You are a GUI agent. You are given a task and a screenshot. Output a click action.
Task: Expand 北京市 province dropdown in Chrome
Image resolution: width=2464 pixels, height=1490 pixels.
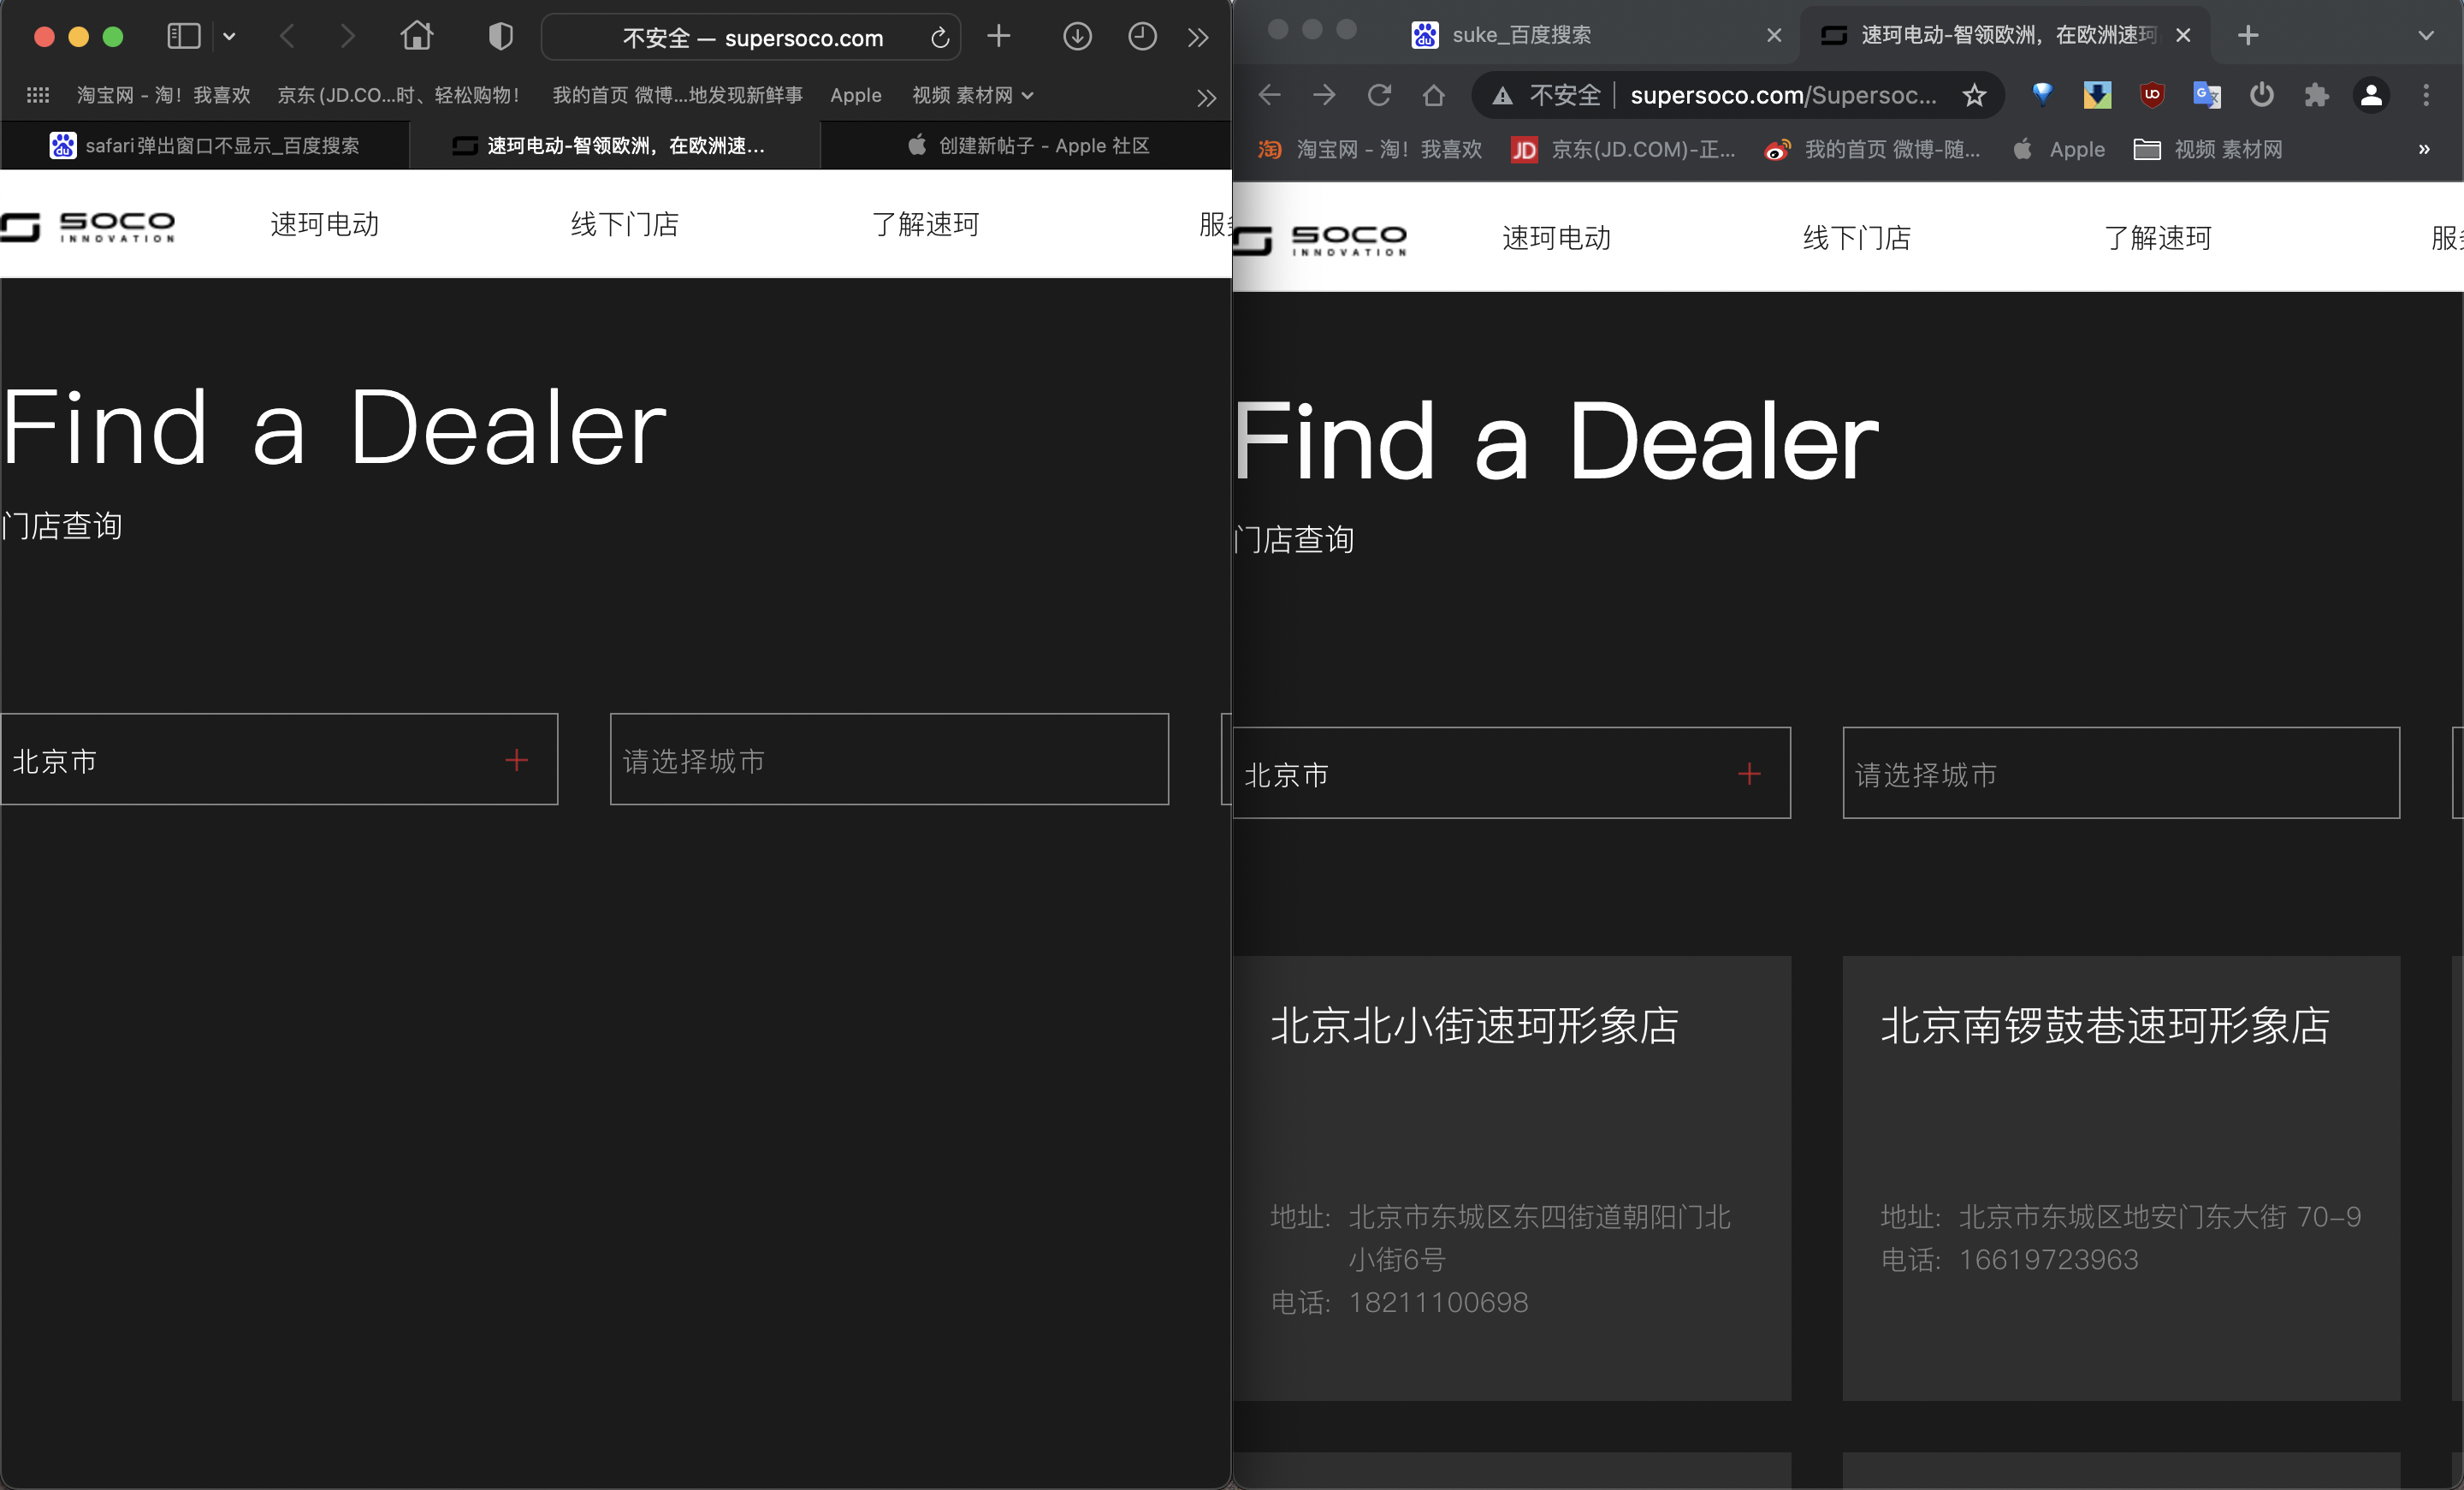1512,773
